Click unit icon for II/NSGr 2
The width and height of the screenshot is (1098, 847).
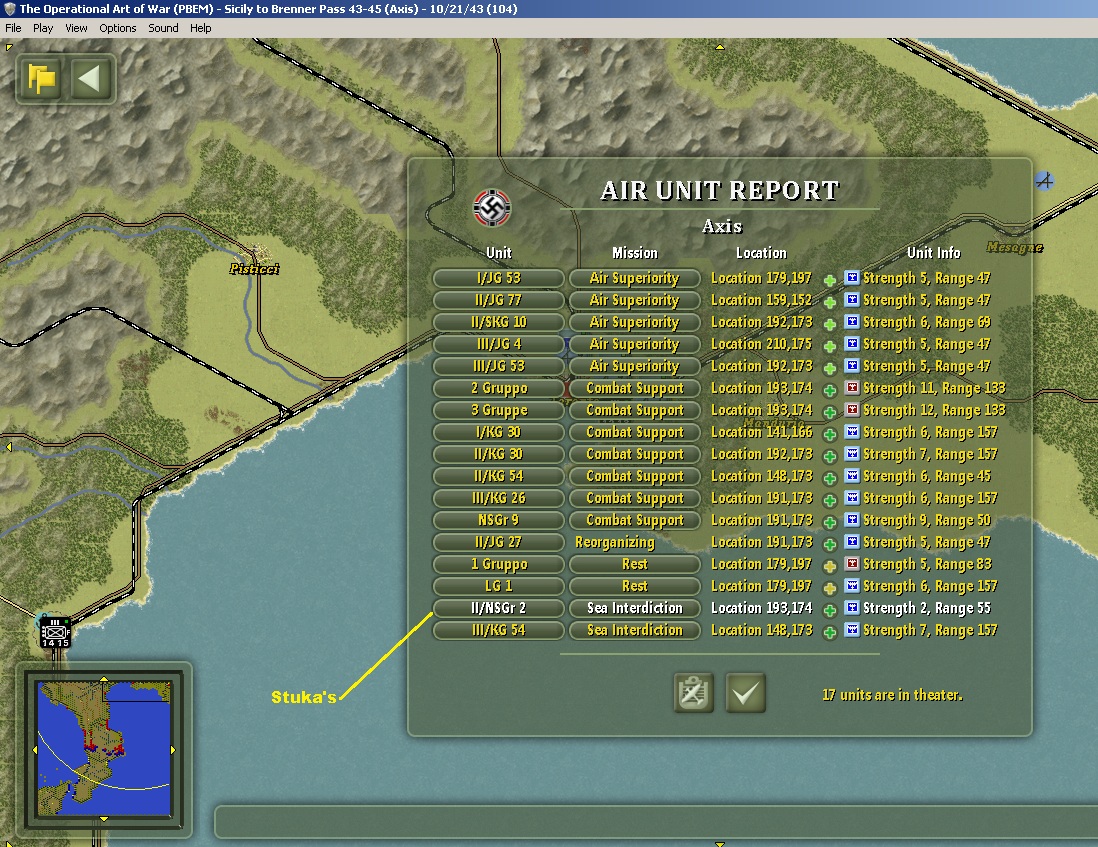click(852, 608)
